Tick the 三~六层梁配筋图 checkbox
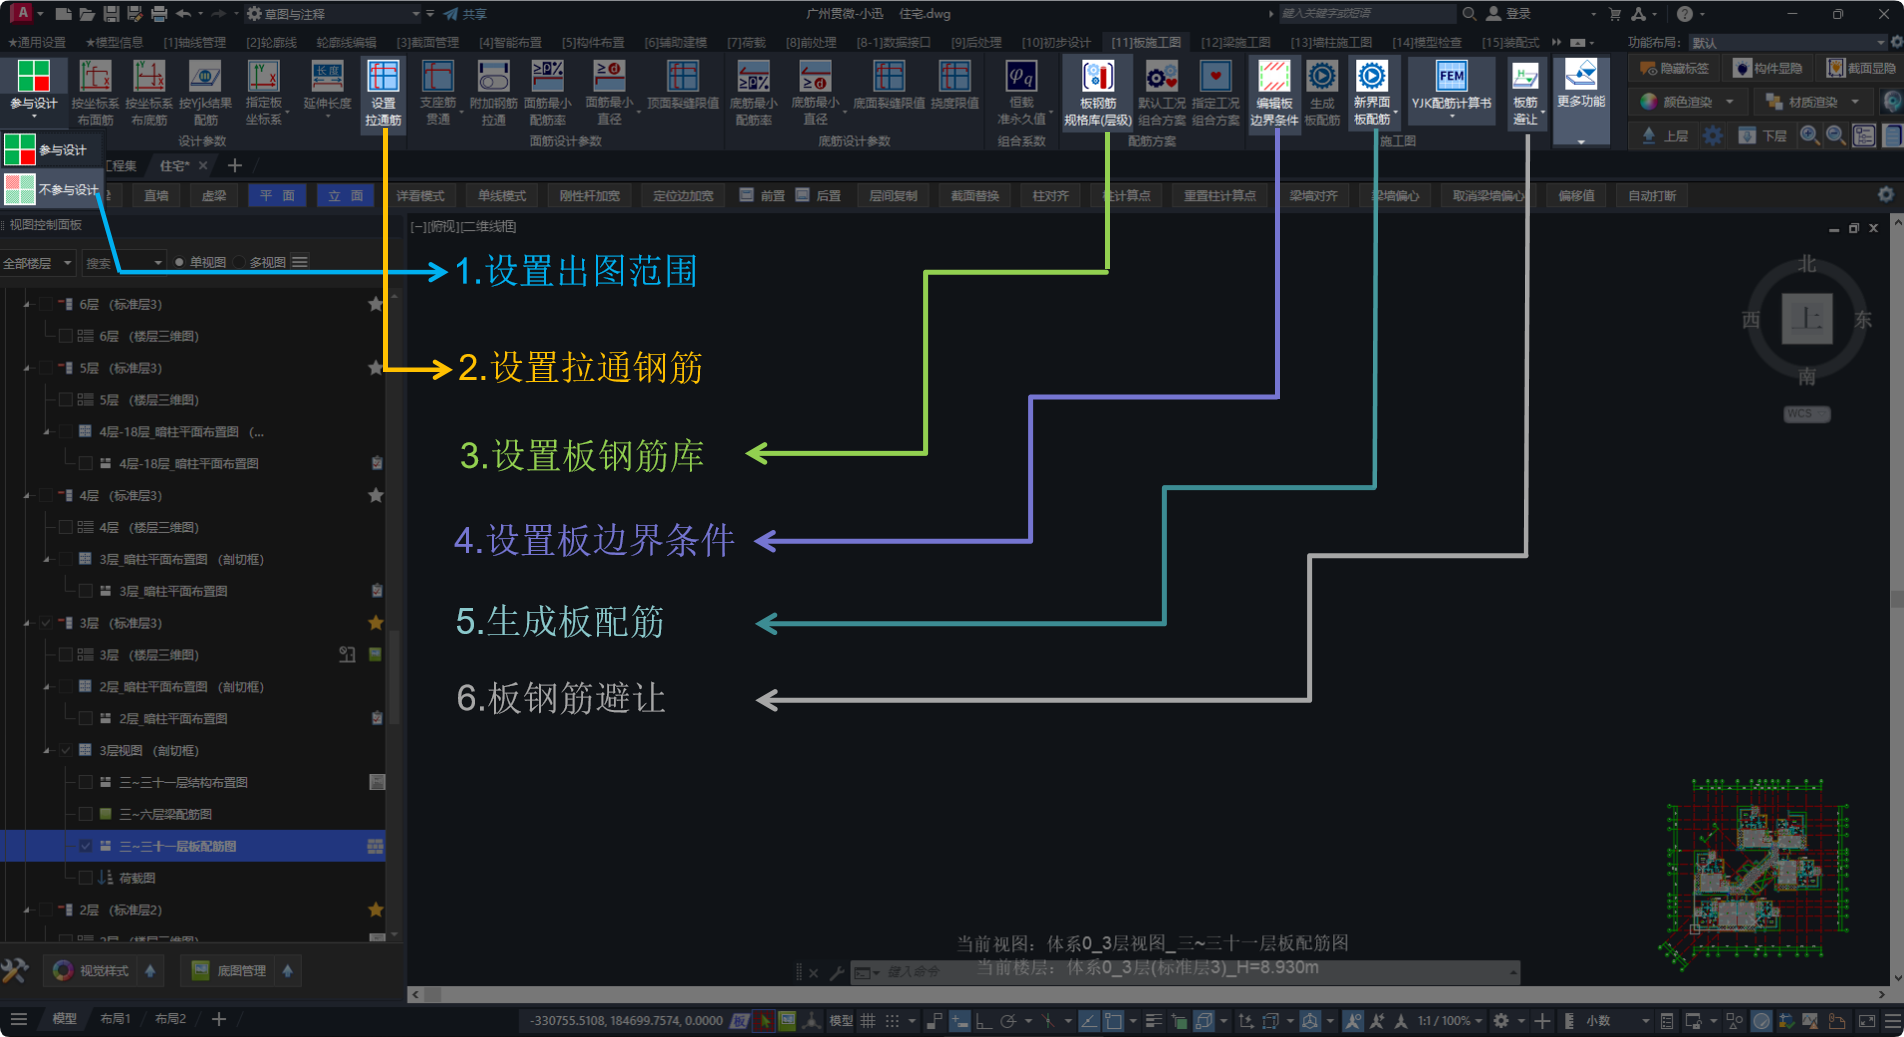This screenshot has height=1037, width=1904. coord(86,814)
